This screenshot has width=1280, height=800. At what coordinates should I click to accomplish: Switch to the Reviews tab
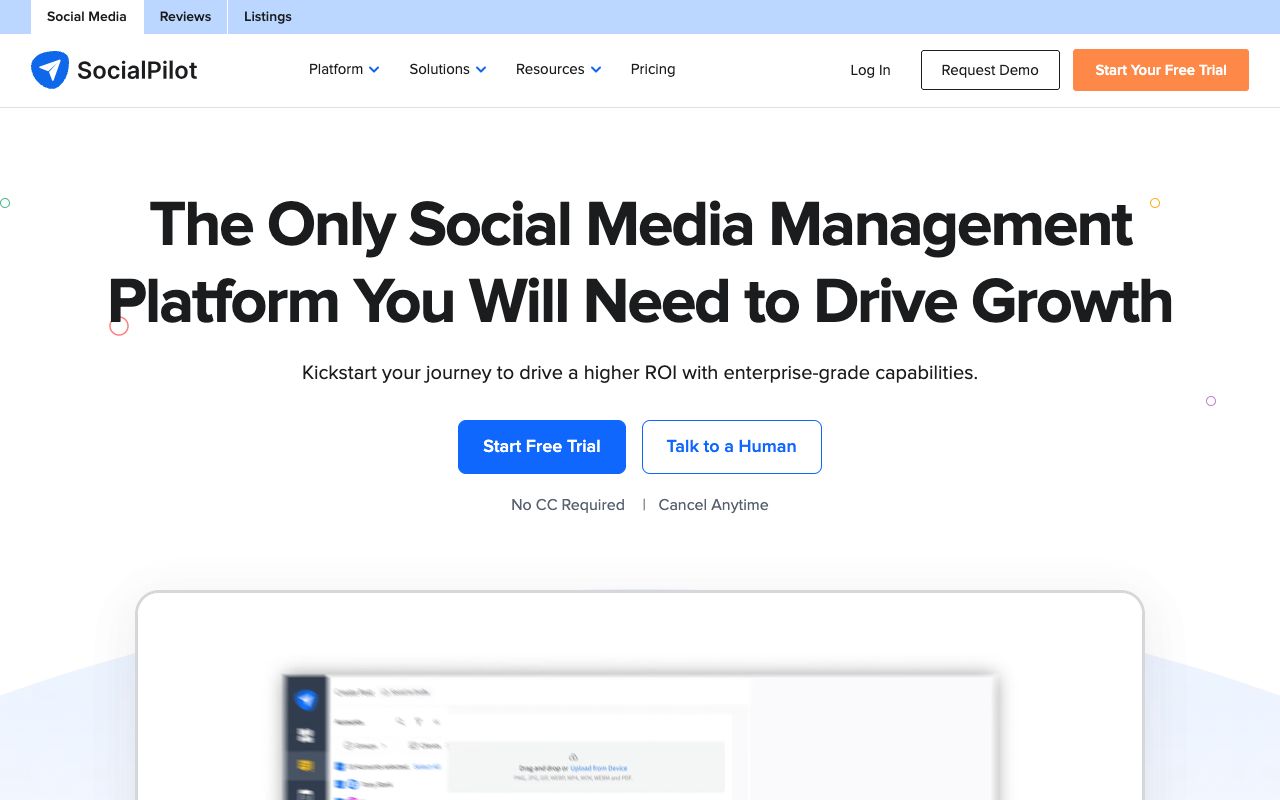(x=185, y=17)
